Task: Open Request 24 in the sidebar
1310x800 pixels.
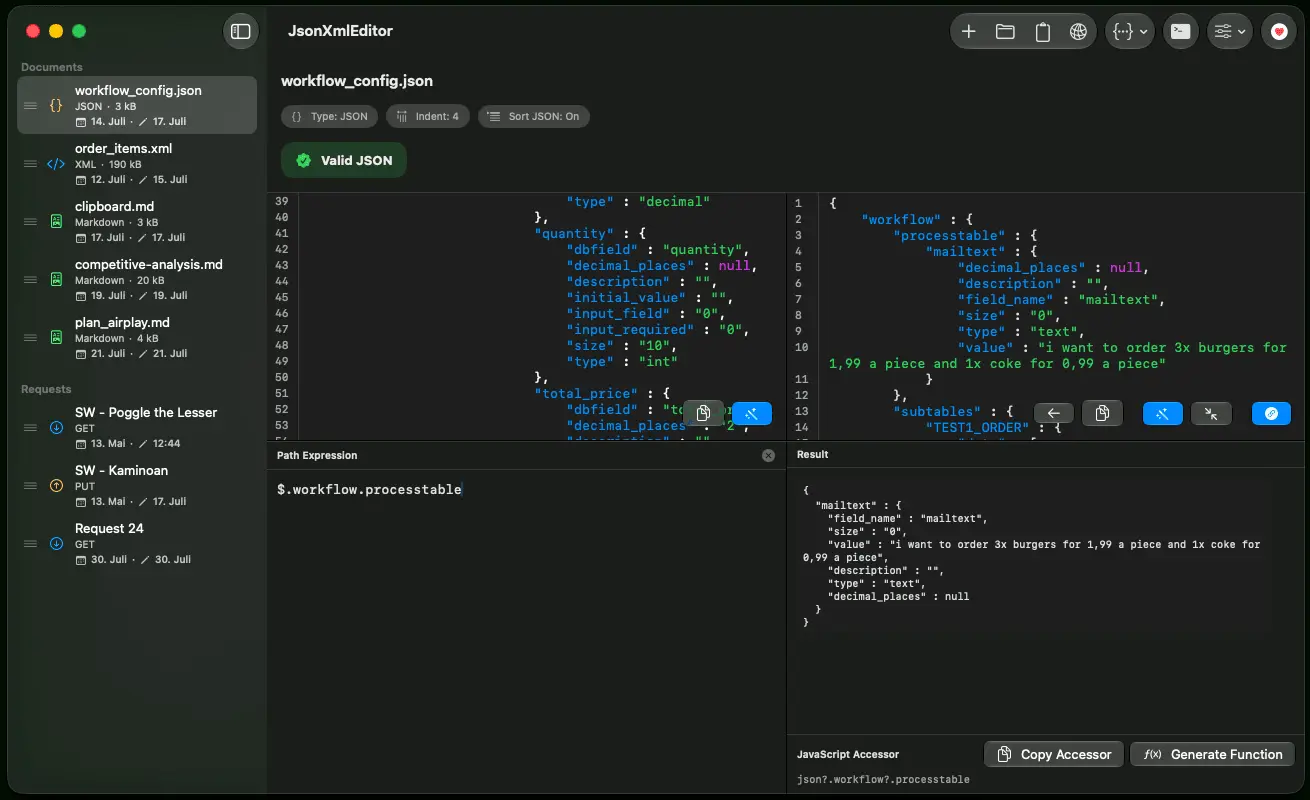Action: point(137,543)
